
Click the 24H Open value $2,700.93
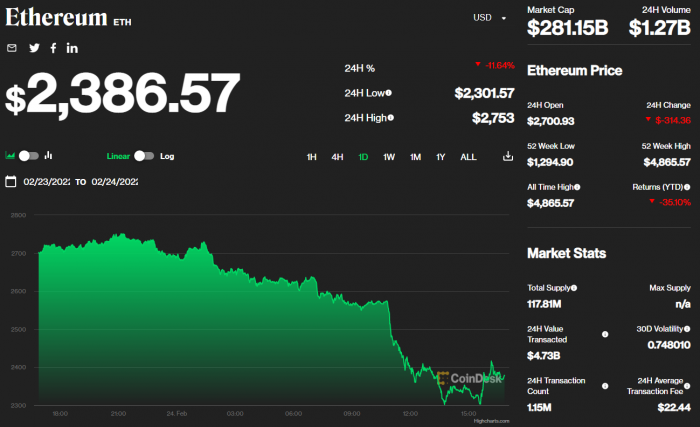tap(550, 121)
